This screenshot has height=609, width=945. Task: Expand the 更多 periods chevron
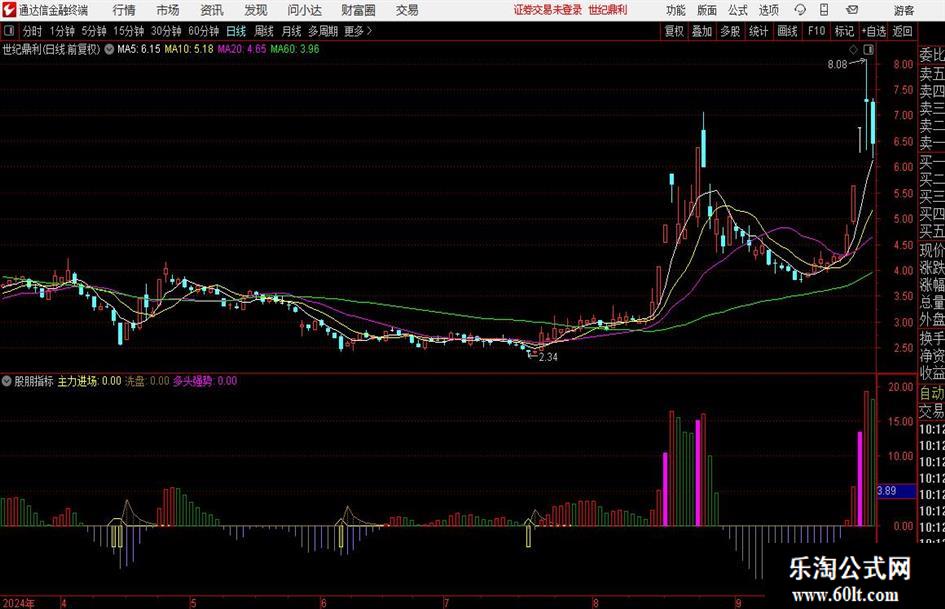coord(369,31)
